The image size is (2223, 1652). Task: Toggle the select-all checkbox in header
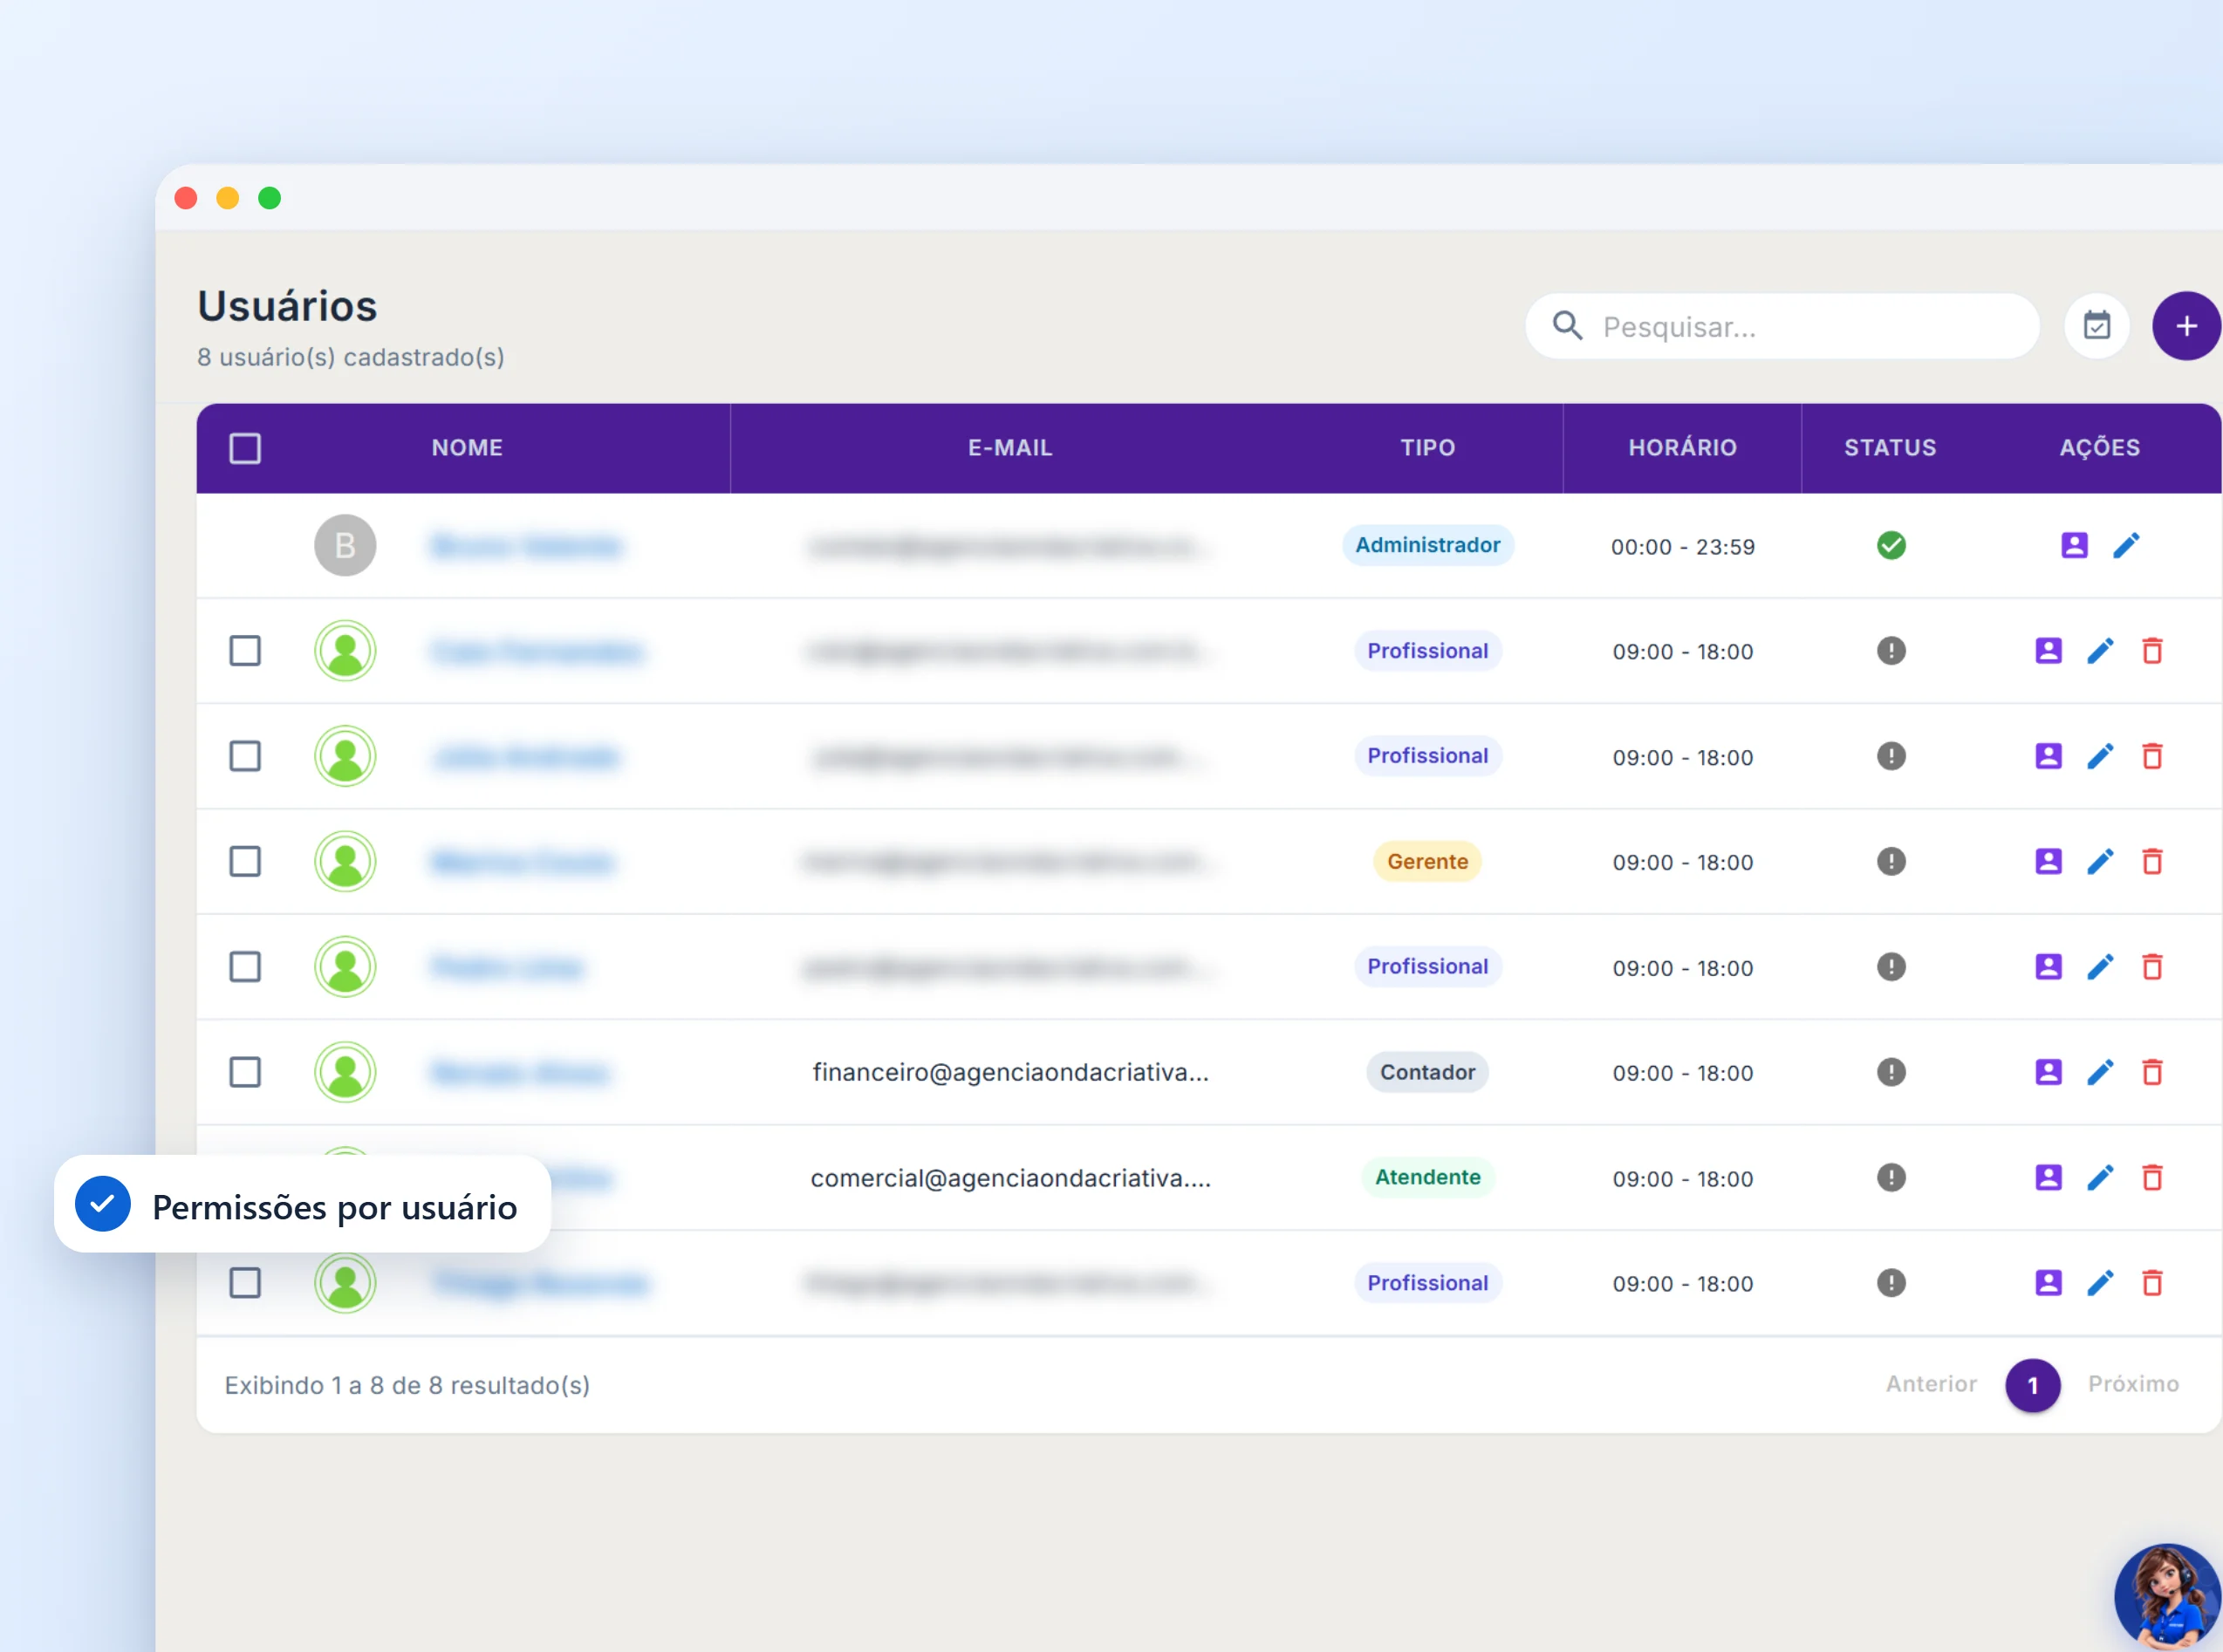(245, 448)
